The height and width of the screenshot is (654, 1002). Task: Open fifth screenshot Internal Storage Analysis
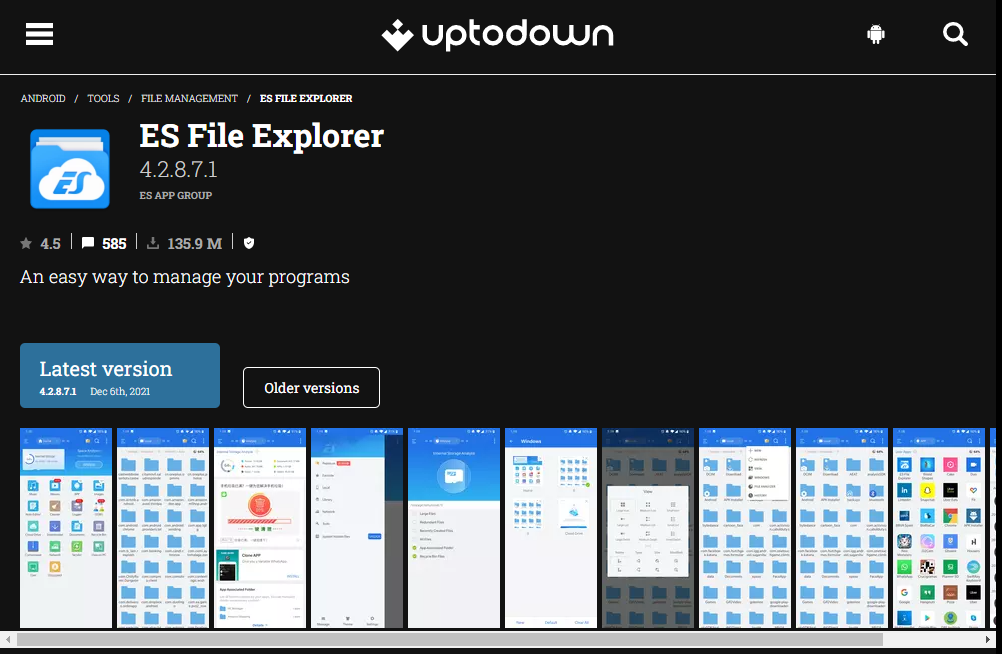(454, 528)
